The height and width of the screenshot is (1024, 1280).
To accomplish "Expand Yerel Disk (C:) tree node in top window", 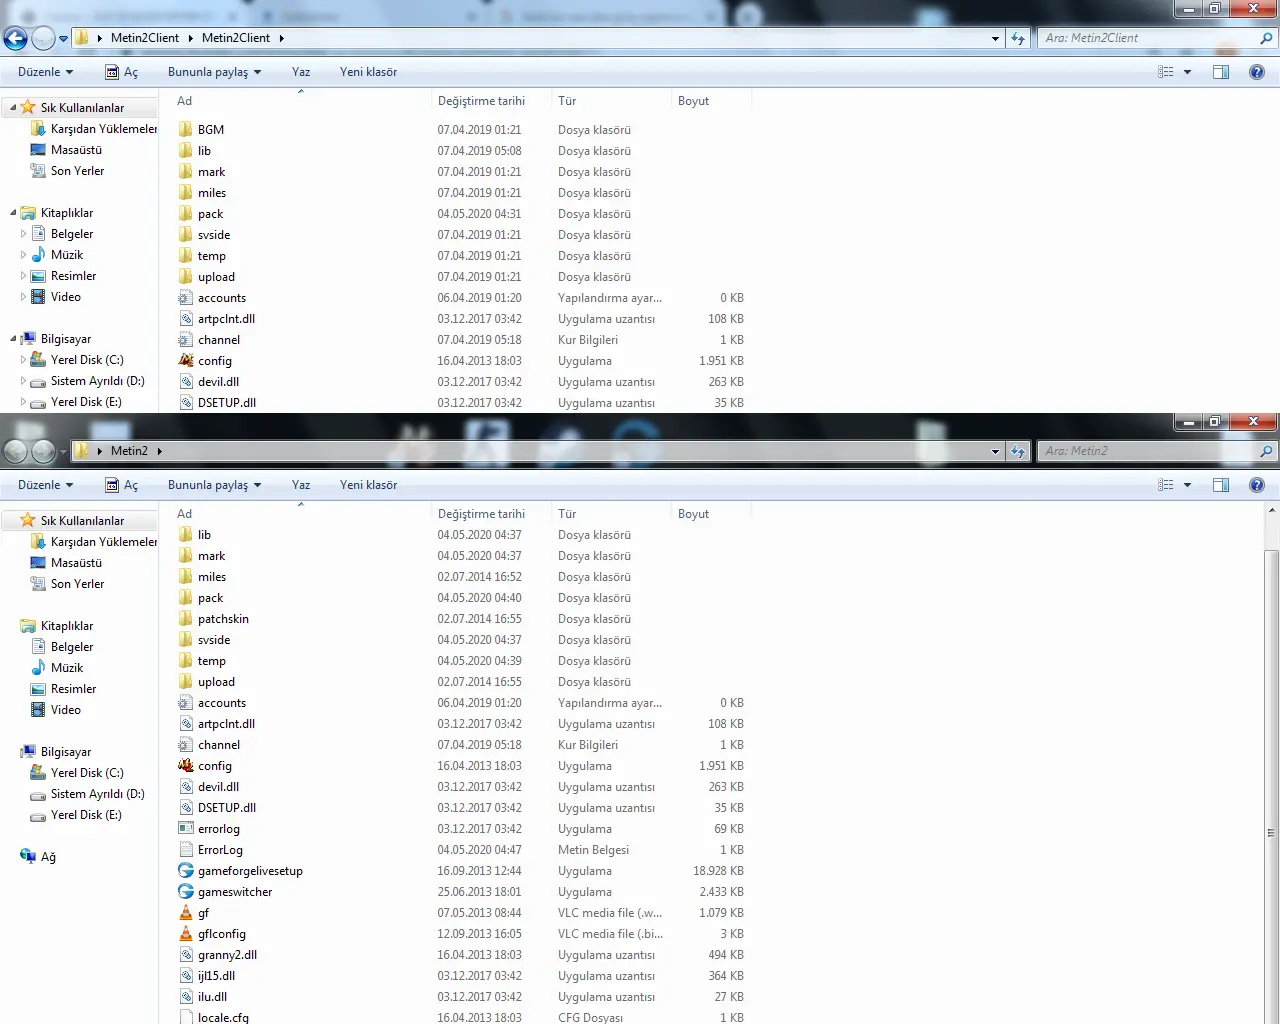I will pyautogui.click(x=24, y=360).
